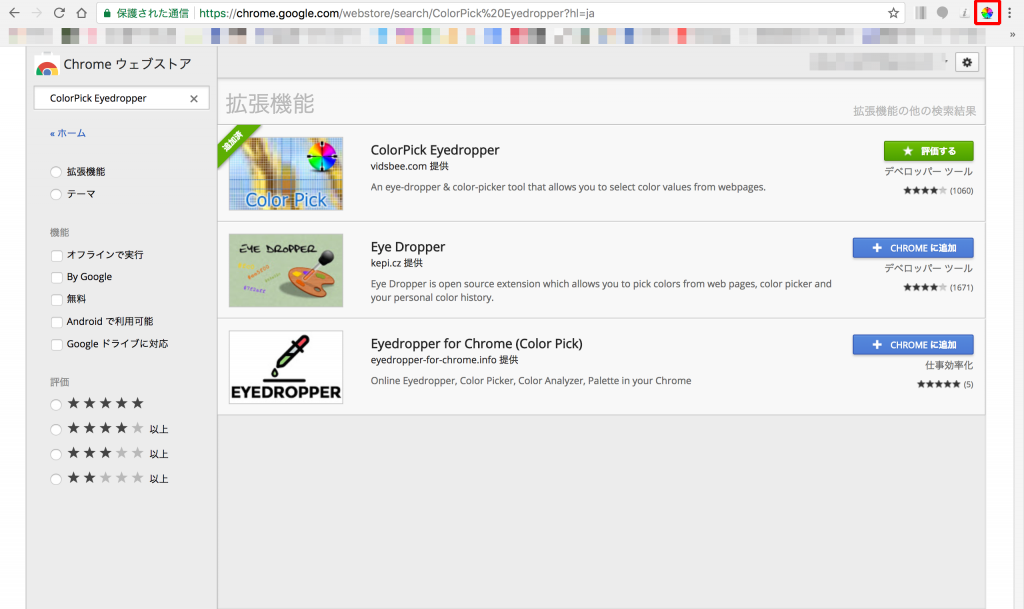Open the Color Pick thumbnail image

285,174
